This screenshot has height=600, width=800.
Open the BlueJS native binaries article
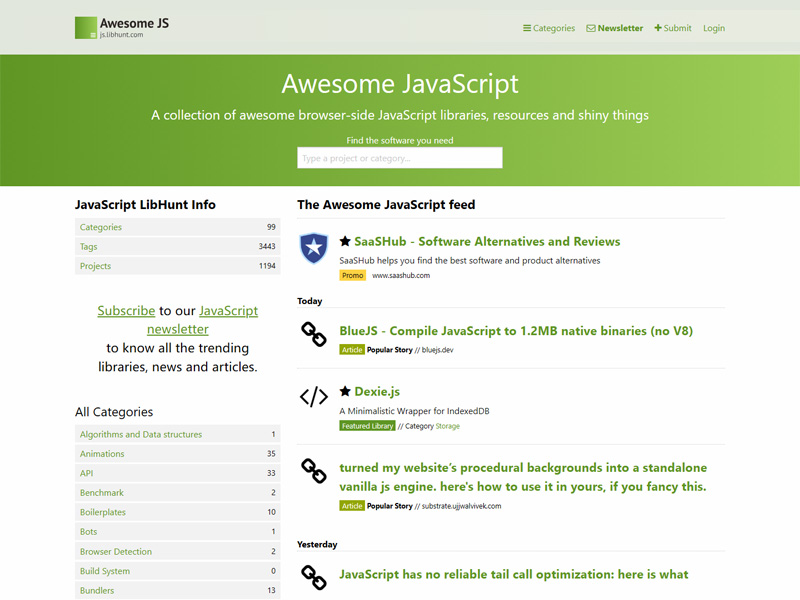point(516,331)
